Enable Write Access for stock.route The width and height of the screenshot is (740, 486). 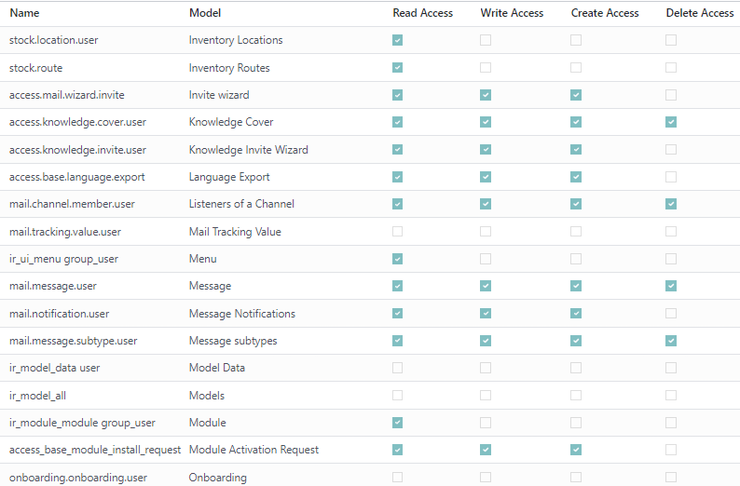(x=485, y=67)
